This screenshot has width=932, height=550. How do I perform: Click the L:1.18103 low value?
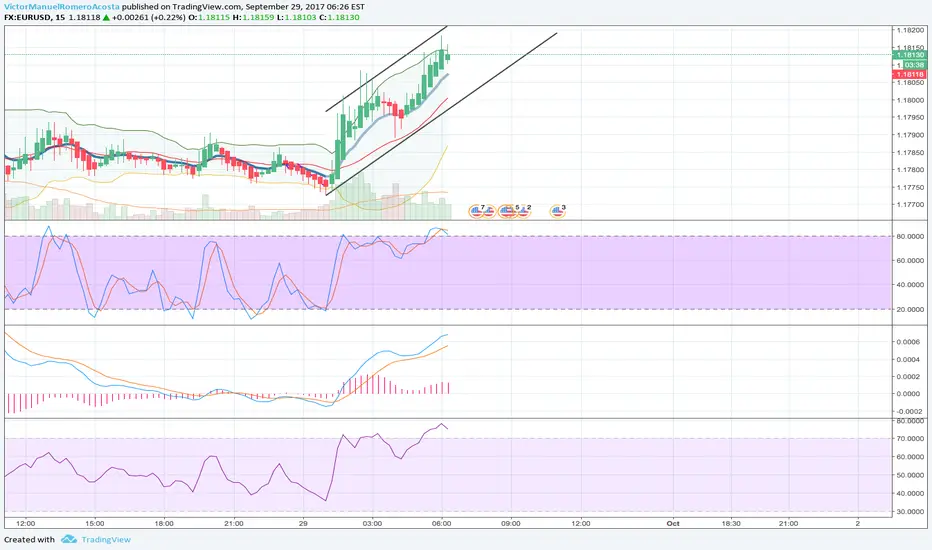pos(297,18)
